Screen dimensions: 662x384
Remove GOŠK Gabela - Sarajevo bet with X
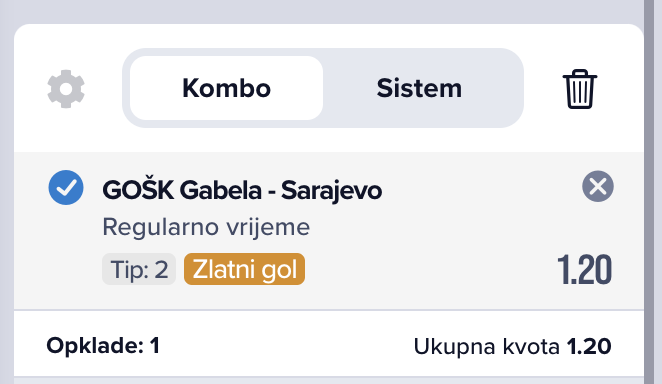[x=598, y=187]
